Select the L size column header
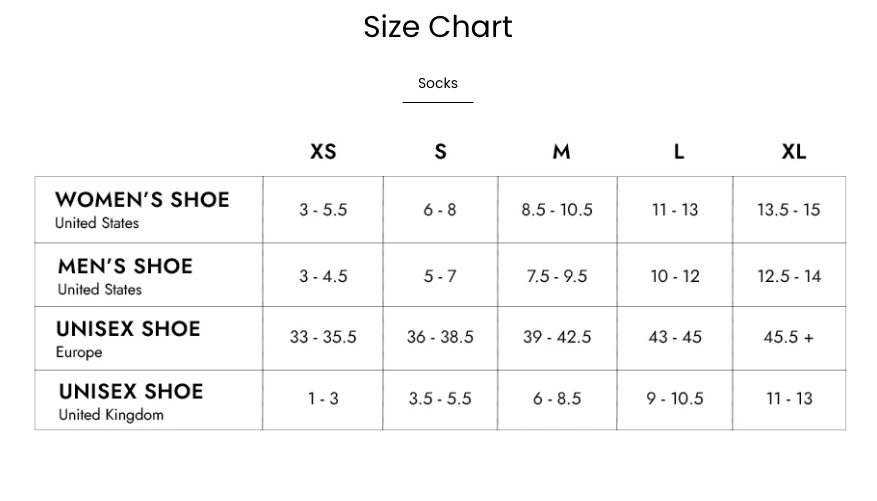This screenshot has height=501, width=877. pyautogui.click(x=678, y=152)
